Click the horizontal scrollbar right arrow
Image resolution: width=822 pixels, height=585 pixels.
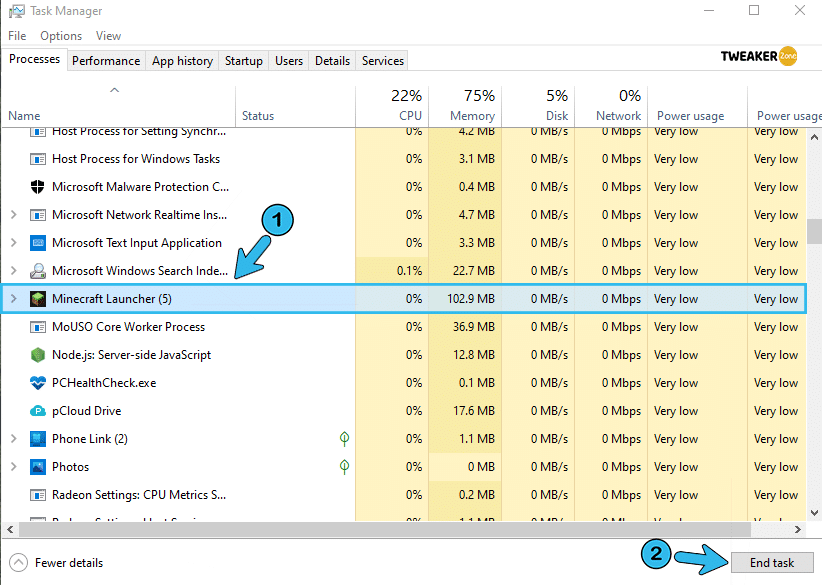tap(797, 529)
